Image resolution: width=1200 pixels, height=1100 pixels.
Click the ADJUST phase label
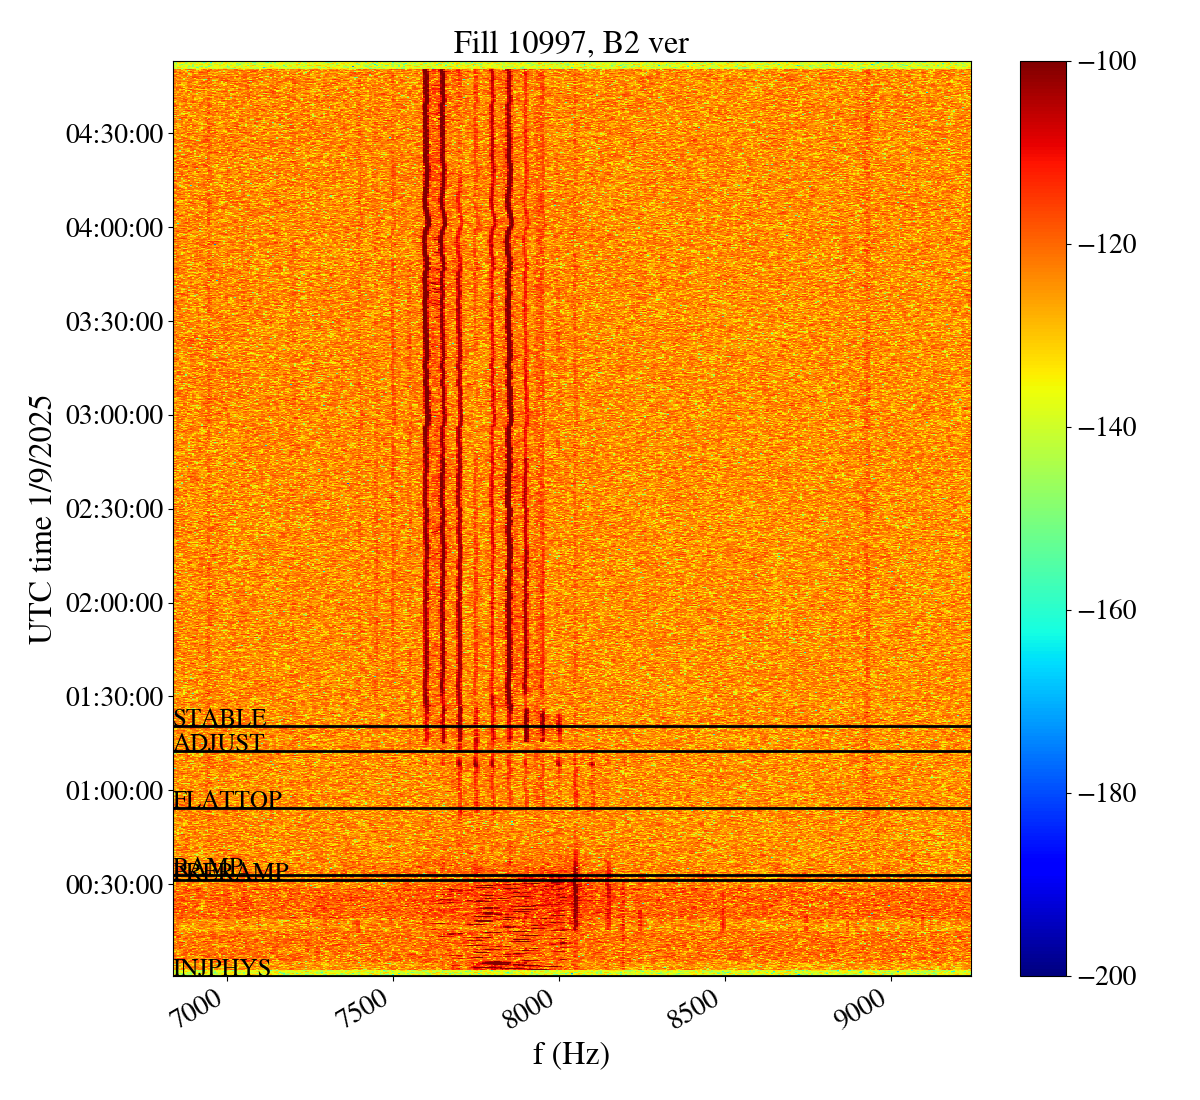click(218, 743)
